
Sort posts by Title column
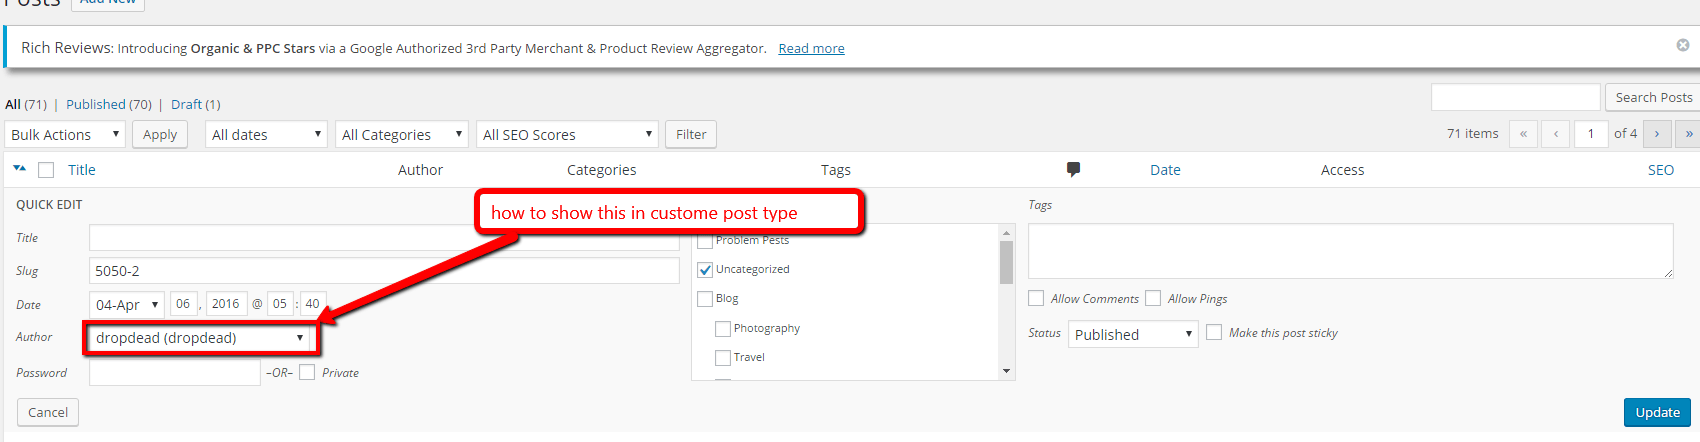tap(82, 170)
